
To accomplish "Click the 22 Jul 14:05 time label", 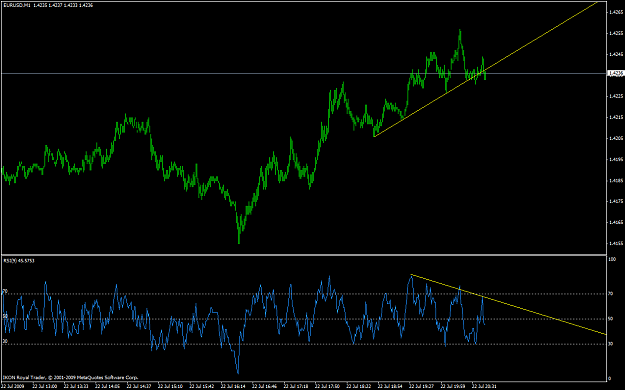I will click(x=108, y=386).
